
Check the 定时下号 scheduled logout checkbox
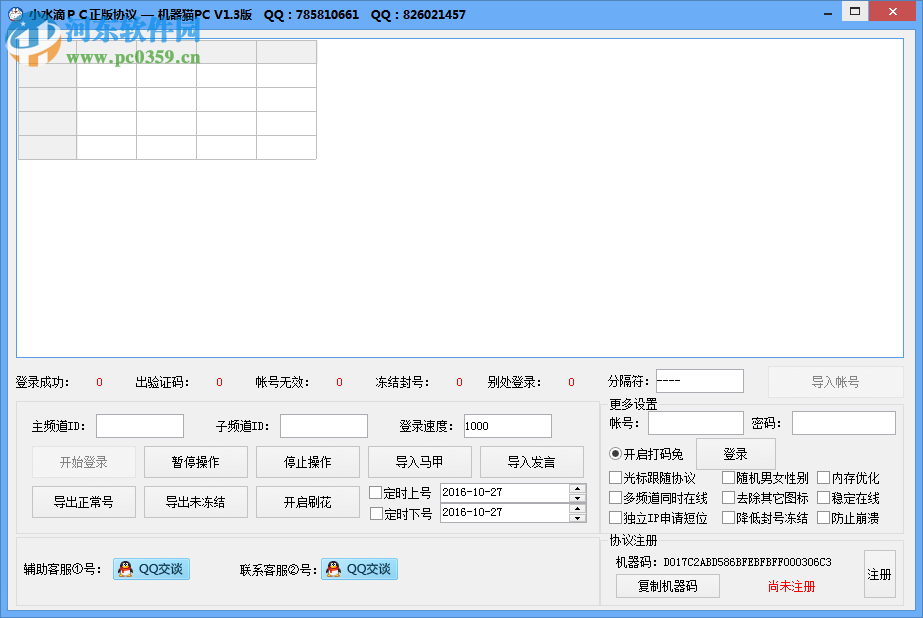coord(375,514)
